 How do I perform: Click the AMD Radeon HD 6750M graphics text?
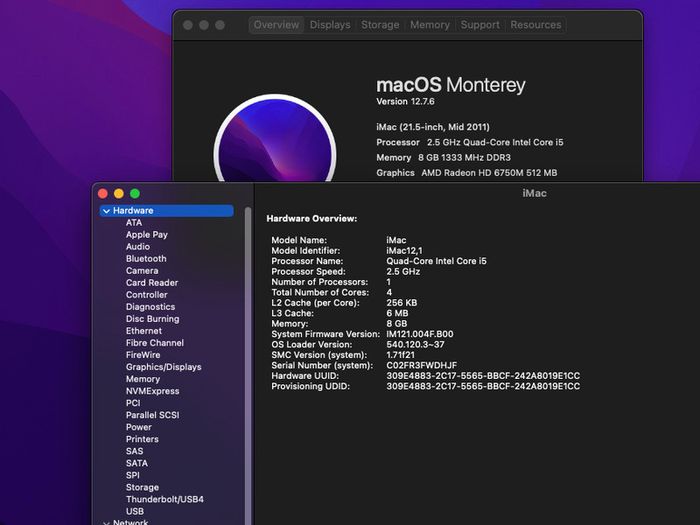point(489,173)
